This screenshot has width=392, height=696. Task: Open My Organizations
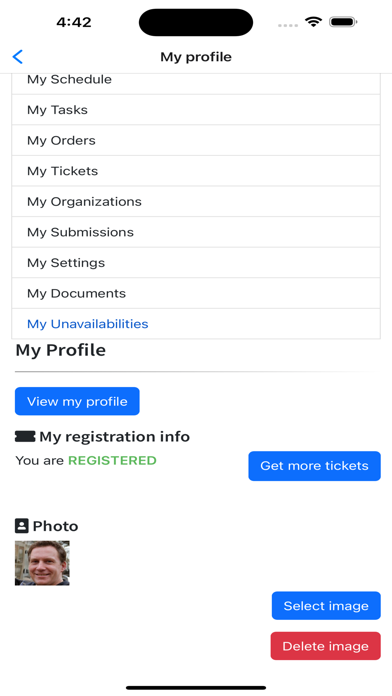pyautogui.click(x=196, y=202)
